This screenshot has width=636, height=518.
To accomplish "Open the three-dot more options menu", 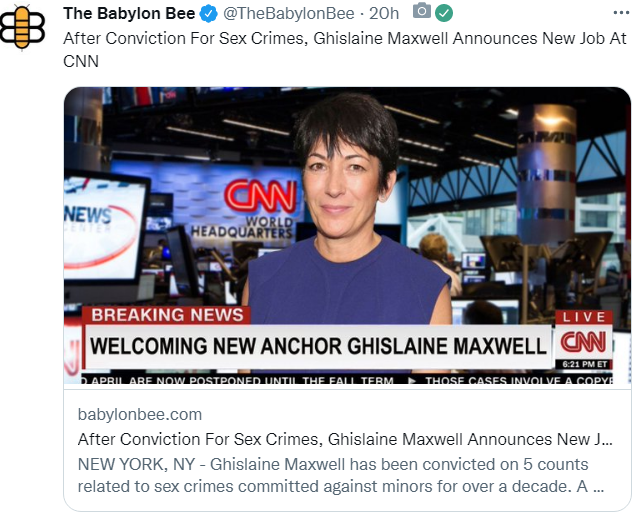I will 622,13.
